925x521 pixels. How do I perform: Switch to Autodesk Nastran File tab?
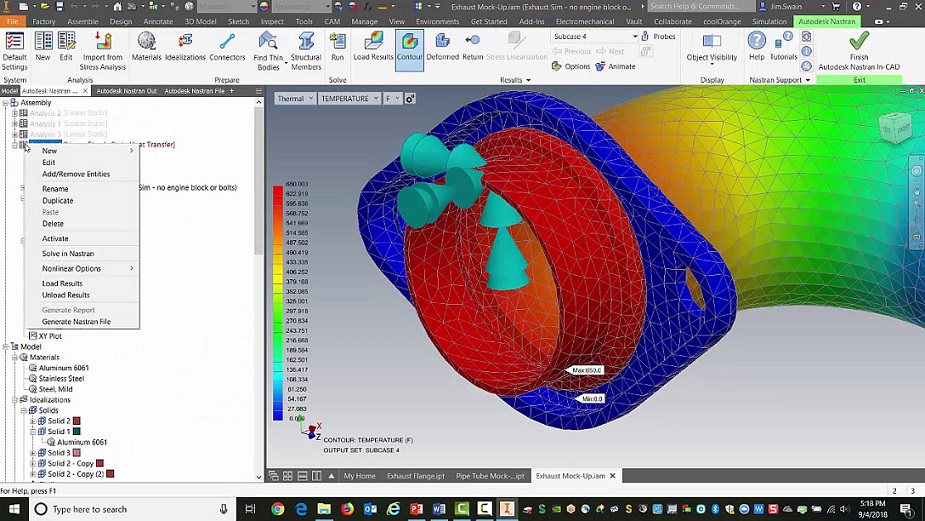click(194, 91)
